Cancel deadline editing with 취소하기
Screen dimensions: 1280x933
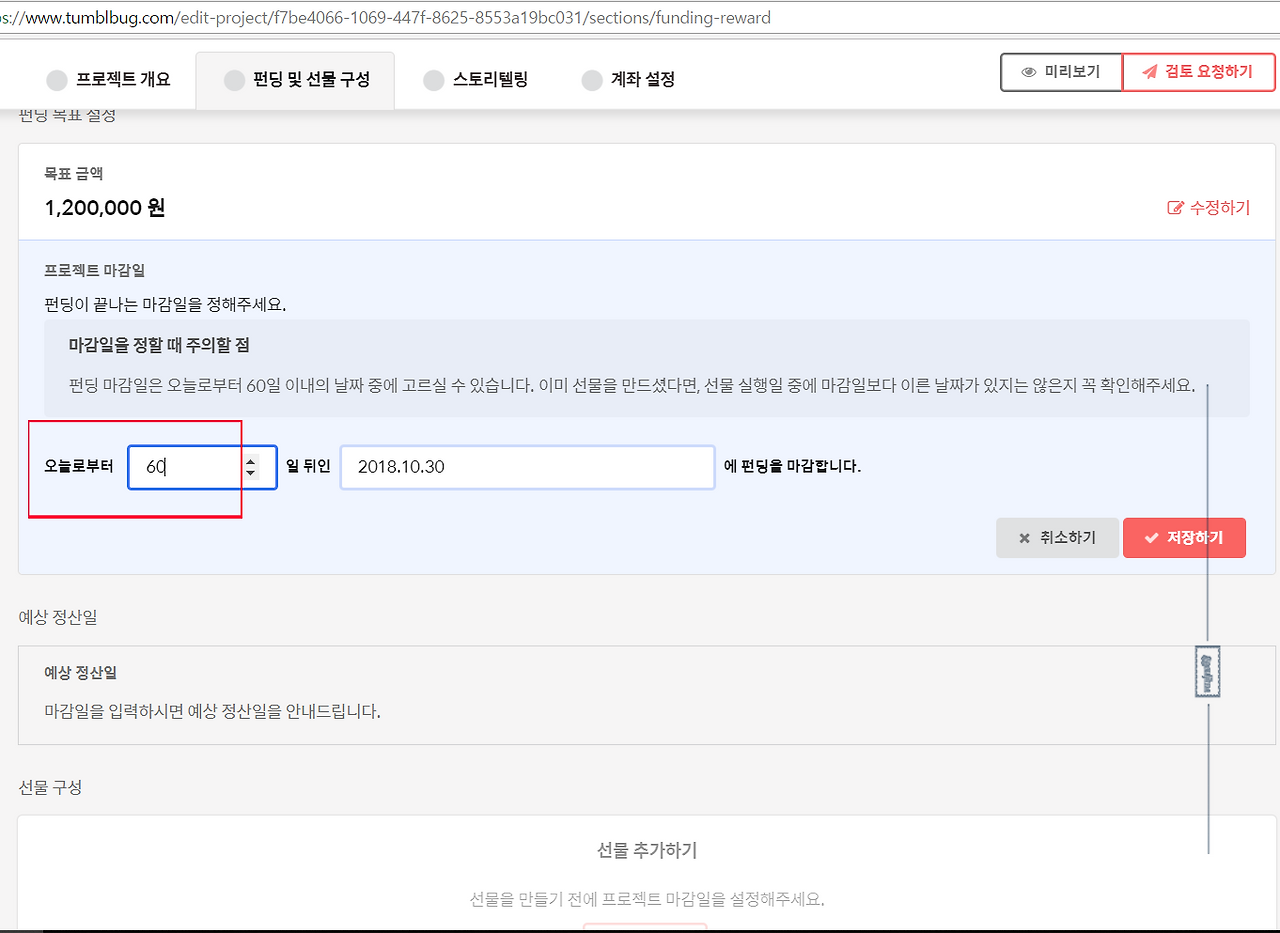coord(1057,538)
